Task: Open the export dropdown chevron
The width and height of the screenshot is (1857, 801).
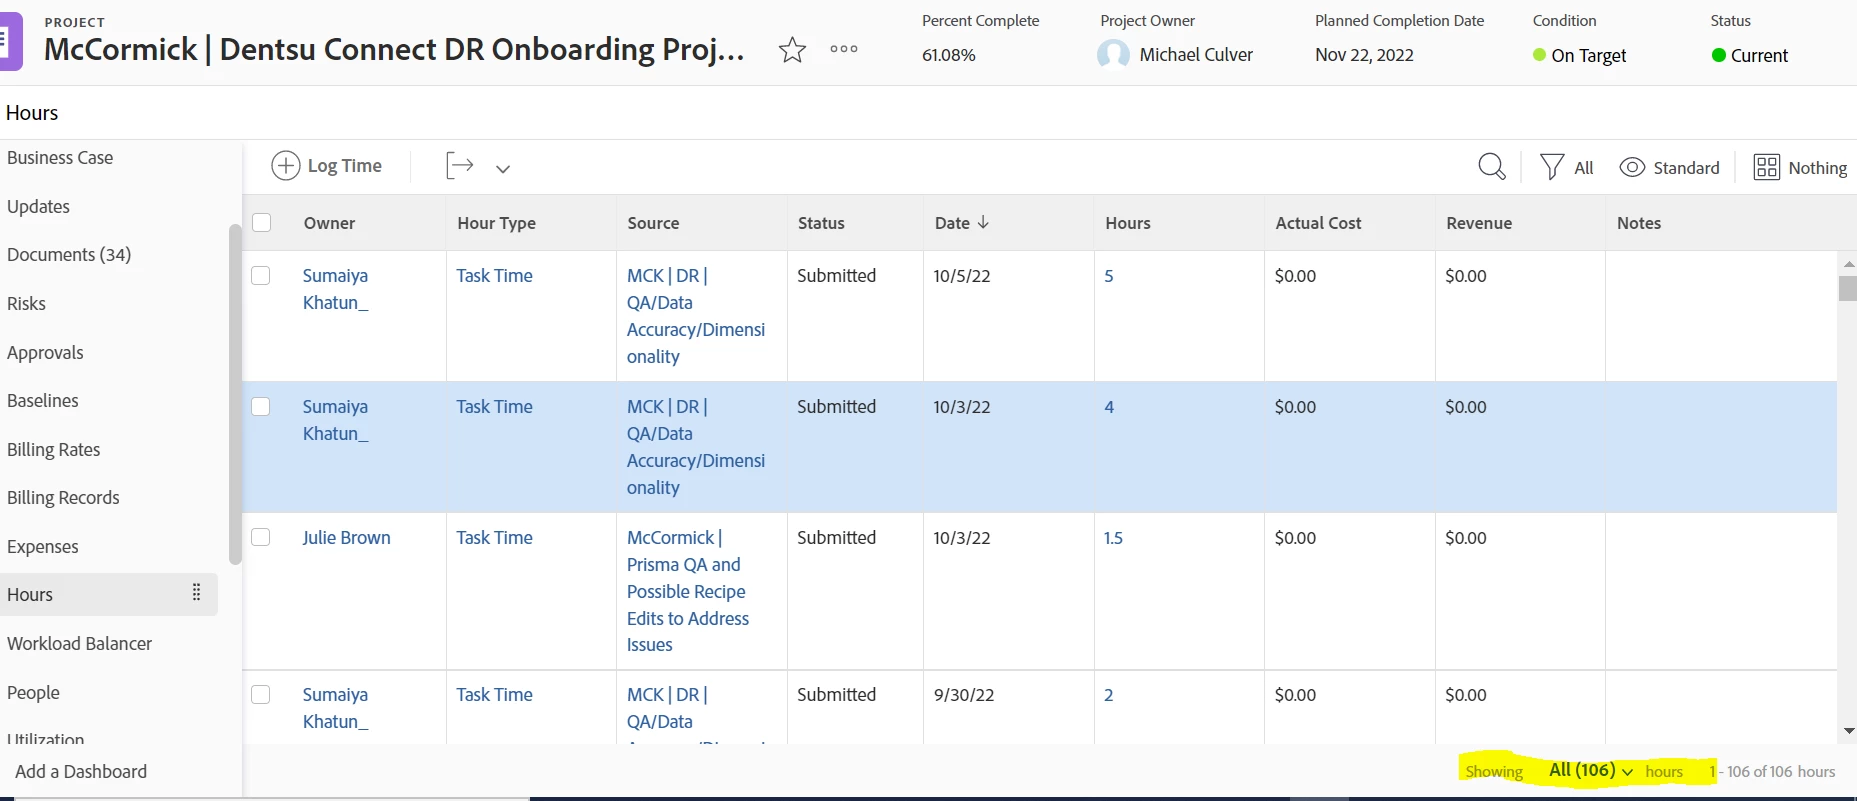Action: pos(503,168)
